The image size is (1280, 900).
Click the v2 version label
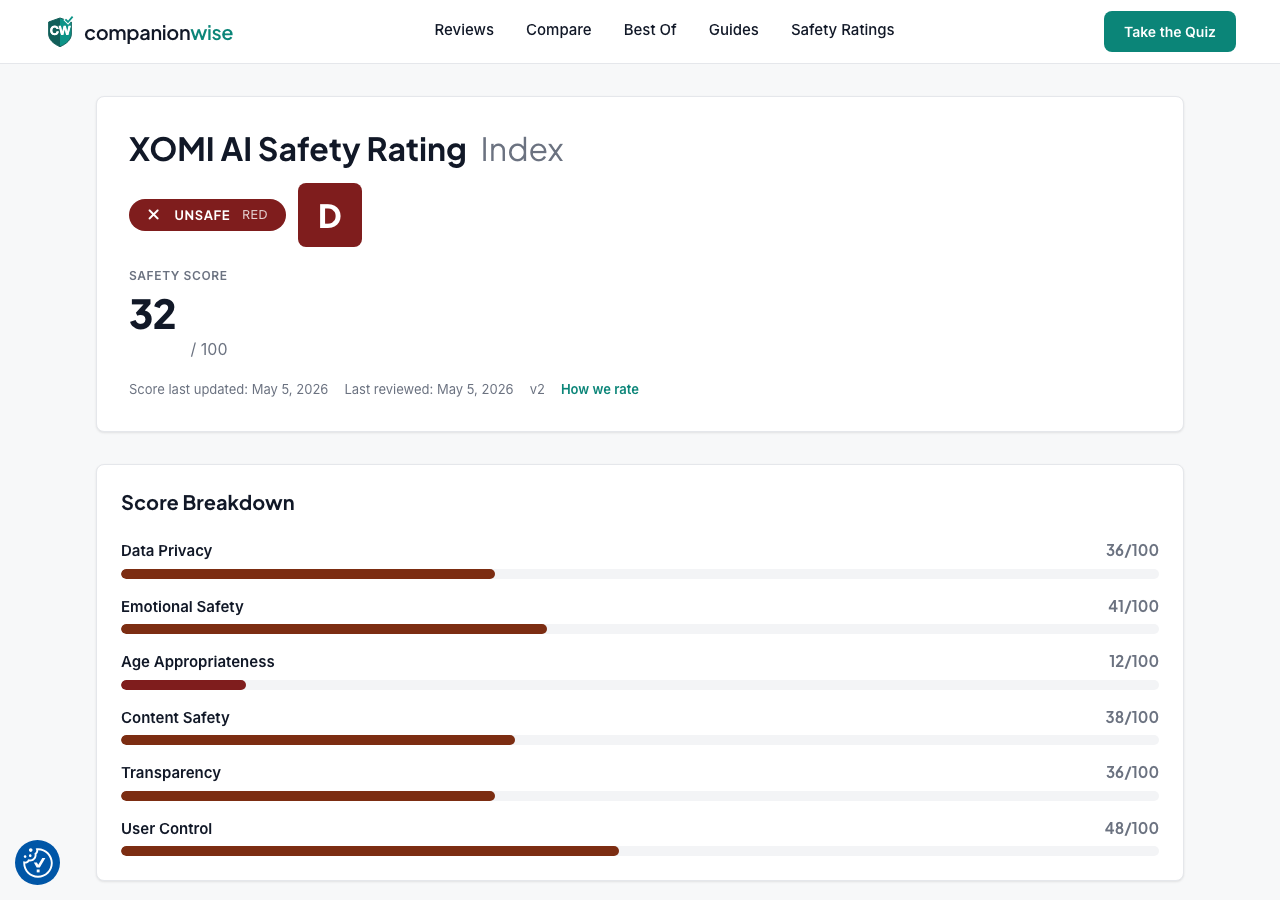click(x=537, y=390)
